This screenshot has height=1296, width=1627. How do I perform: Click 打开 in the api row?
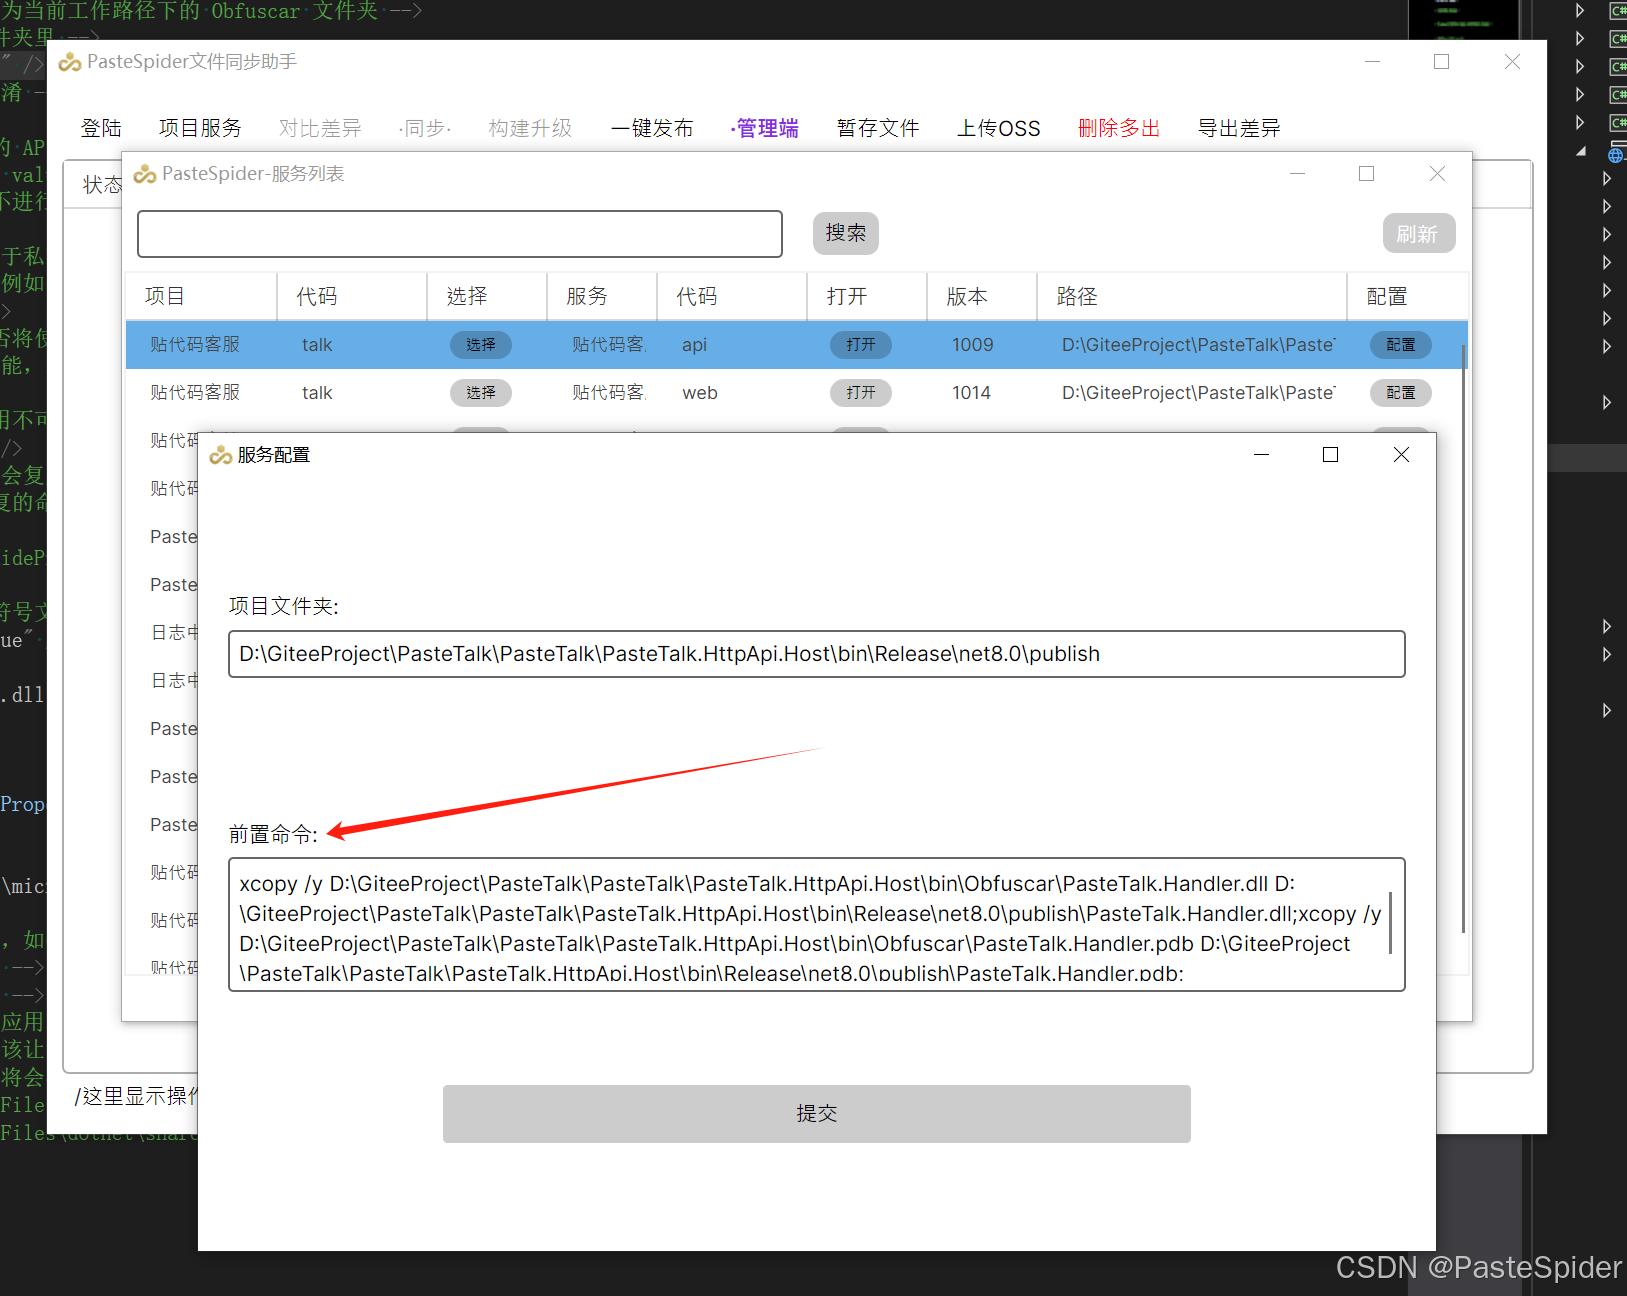pyautogui.click(x=861, y=345)
